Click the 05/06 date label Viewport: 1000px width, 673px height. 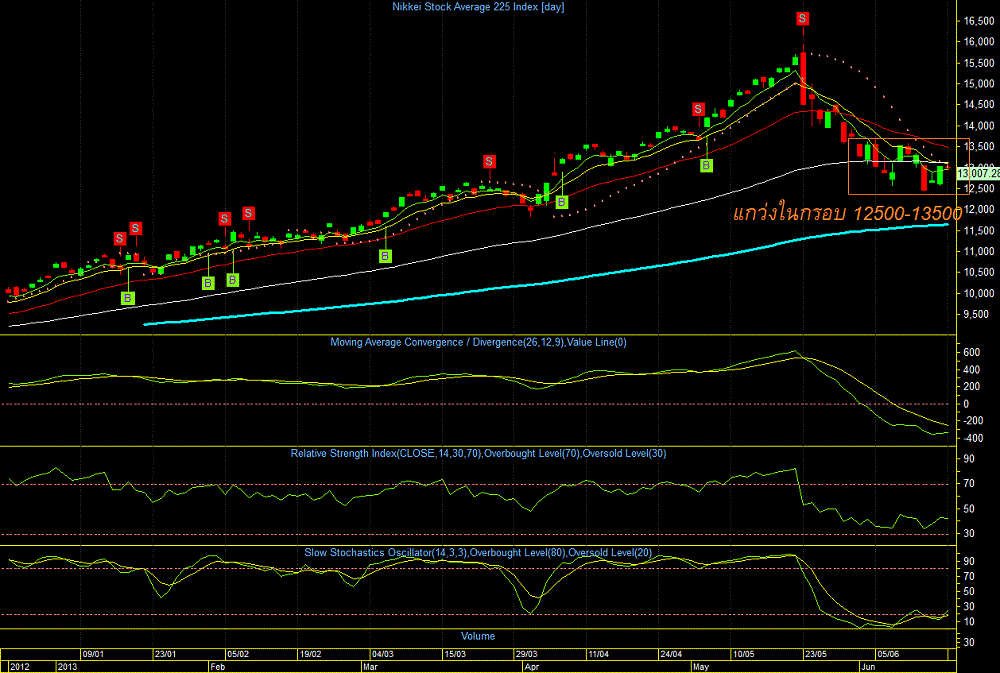888,655
